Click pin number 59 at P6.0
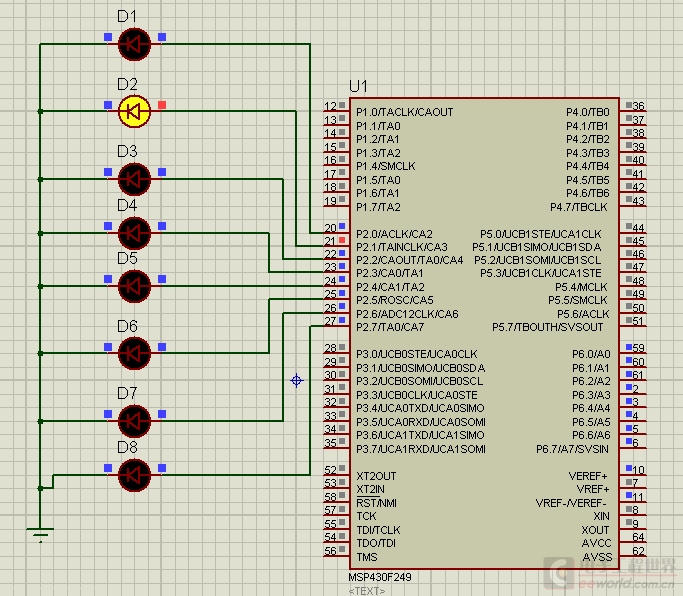 coord(639,348)
